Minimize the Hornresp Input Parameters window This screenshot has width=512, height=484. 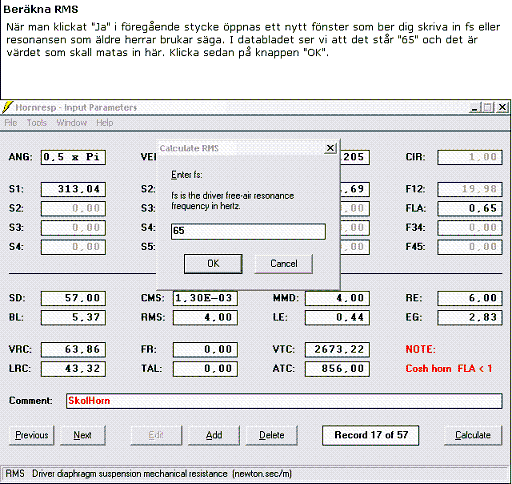click(475, 107)
